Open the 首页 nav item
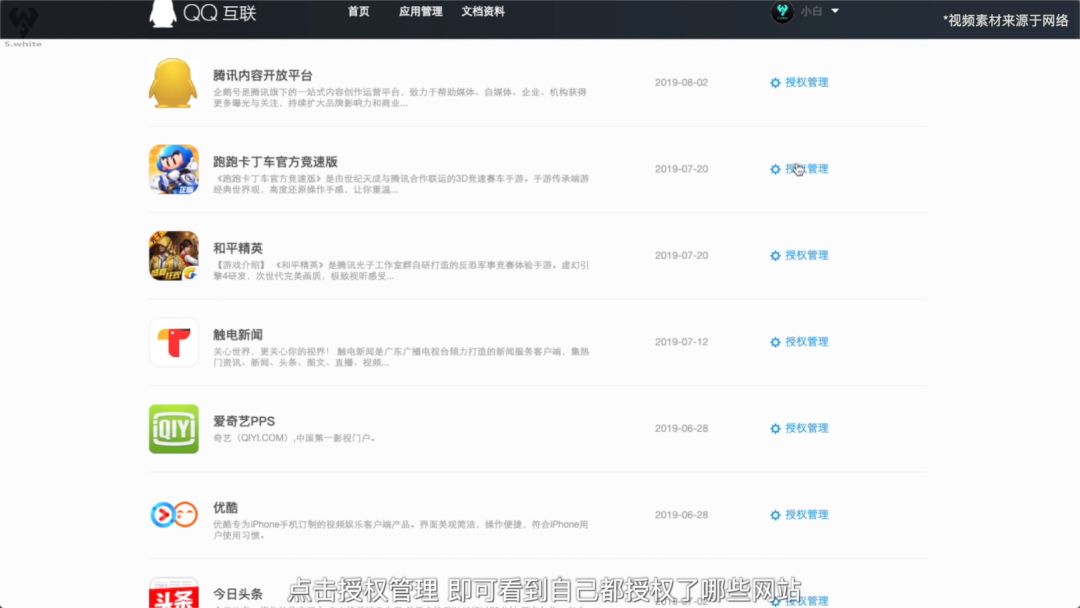This screenshot has height=608, width=1080. click(358, 12)
